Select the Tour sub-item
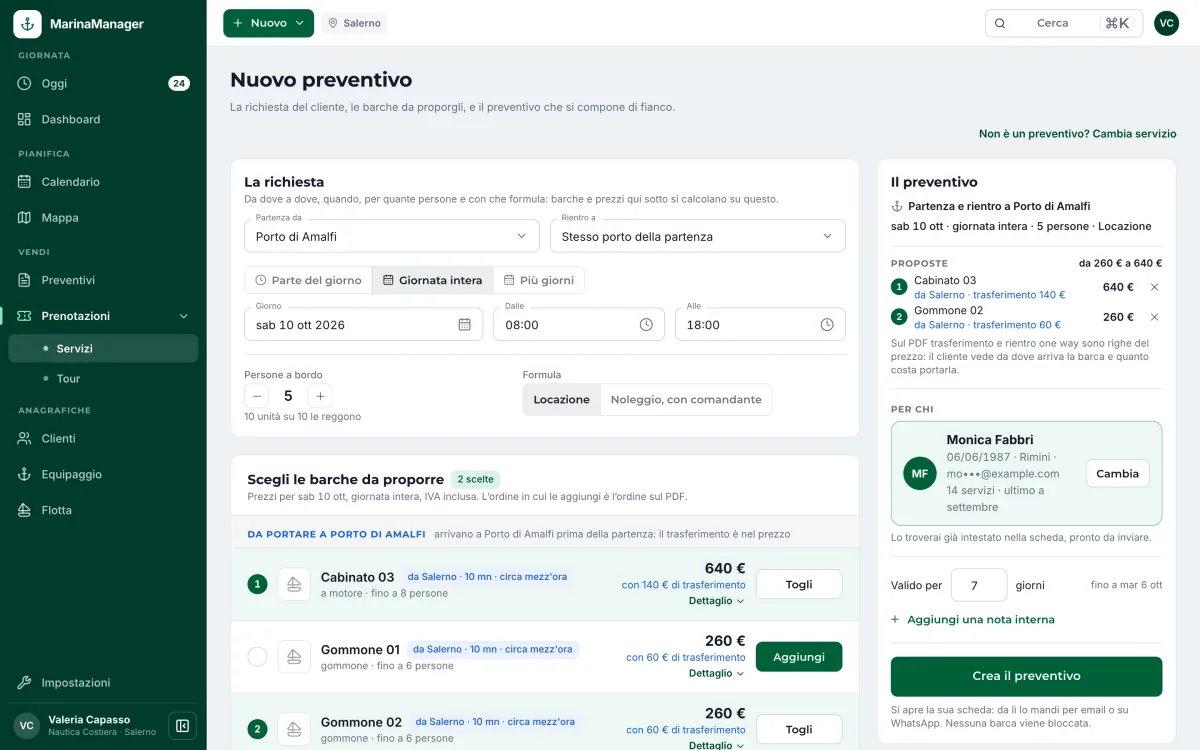This screenshot has width=1200, height=750. (103, 378)
